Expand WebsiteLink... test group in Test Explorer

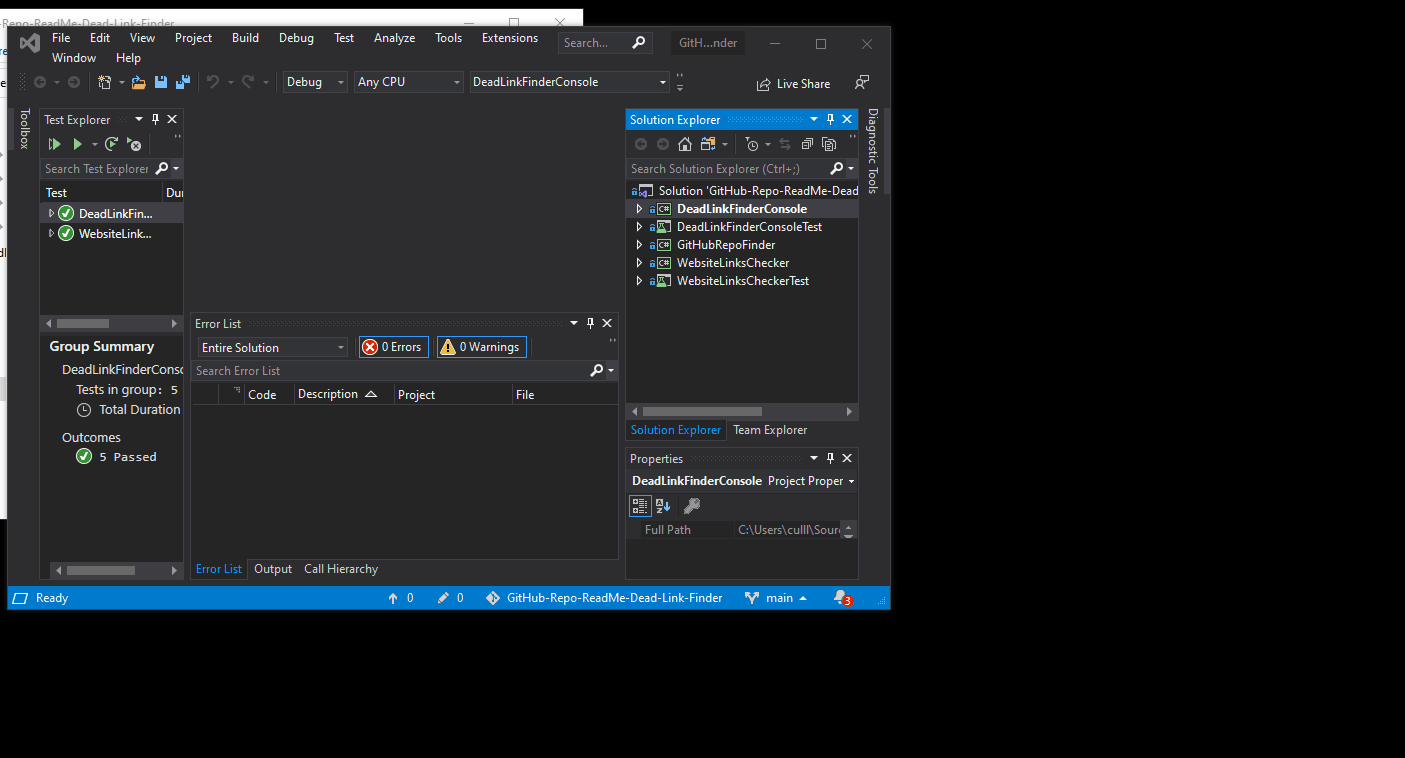click(51, 233)
